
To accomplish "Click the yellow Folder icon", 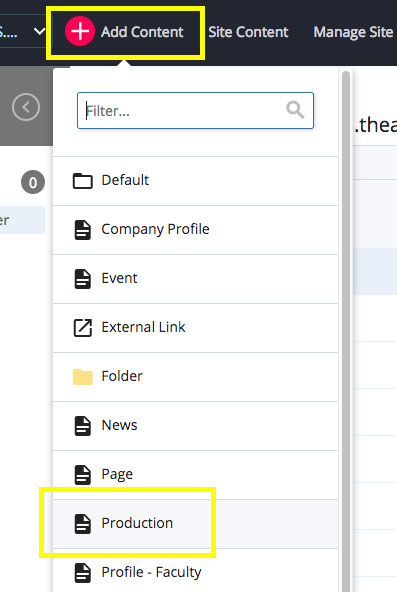I will (x=83, y=376).
